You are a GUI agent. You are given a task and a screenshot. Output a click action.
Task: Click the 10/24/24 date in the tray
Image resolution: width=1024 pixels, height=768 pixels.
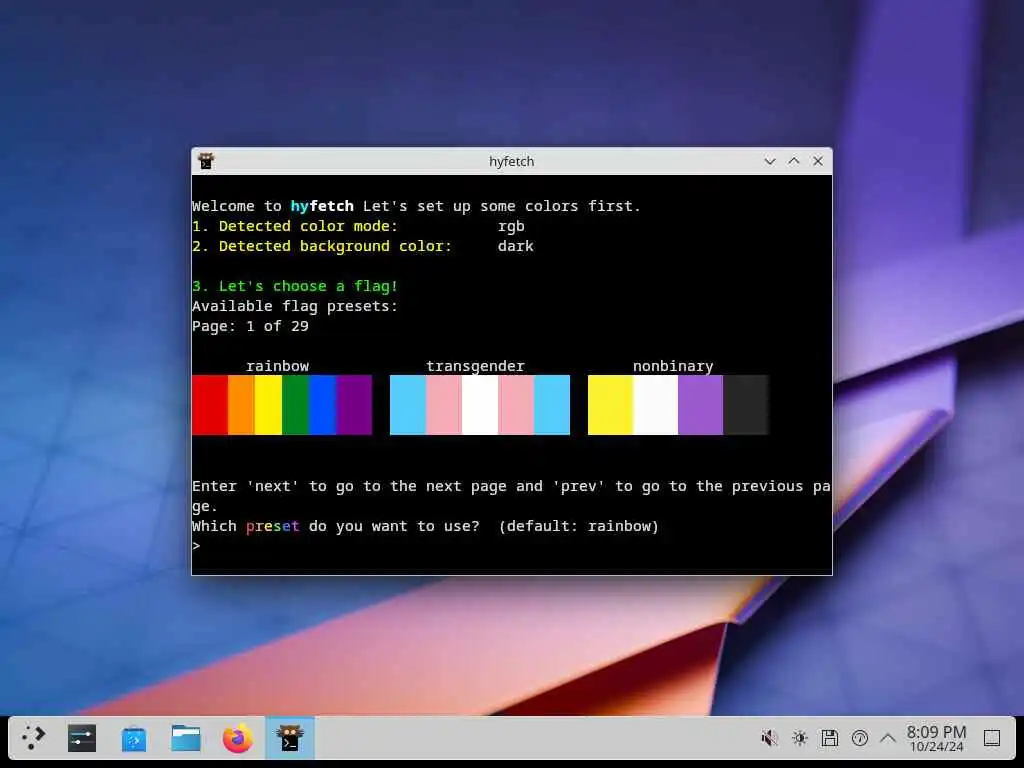[x=936, y=746]
